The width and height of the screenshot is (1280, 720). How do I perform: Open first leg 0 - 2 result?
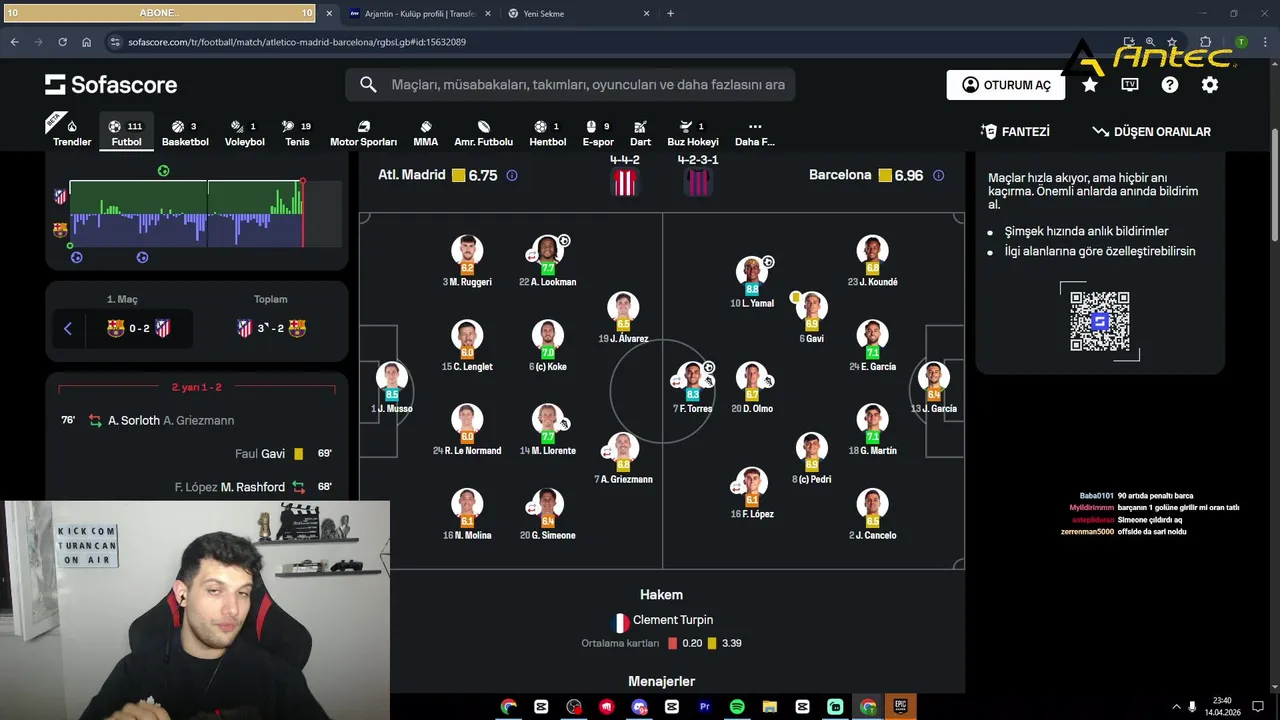[x=139, y=328]
